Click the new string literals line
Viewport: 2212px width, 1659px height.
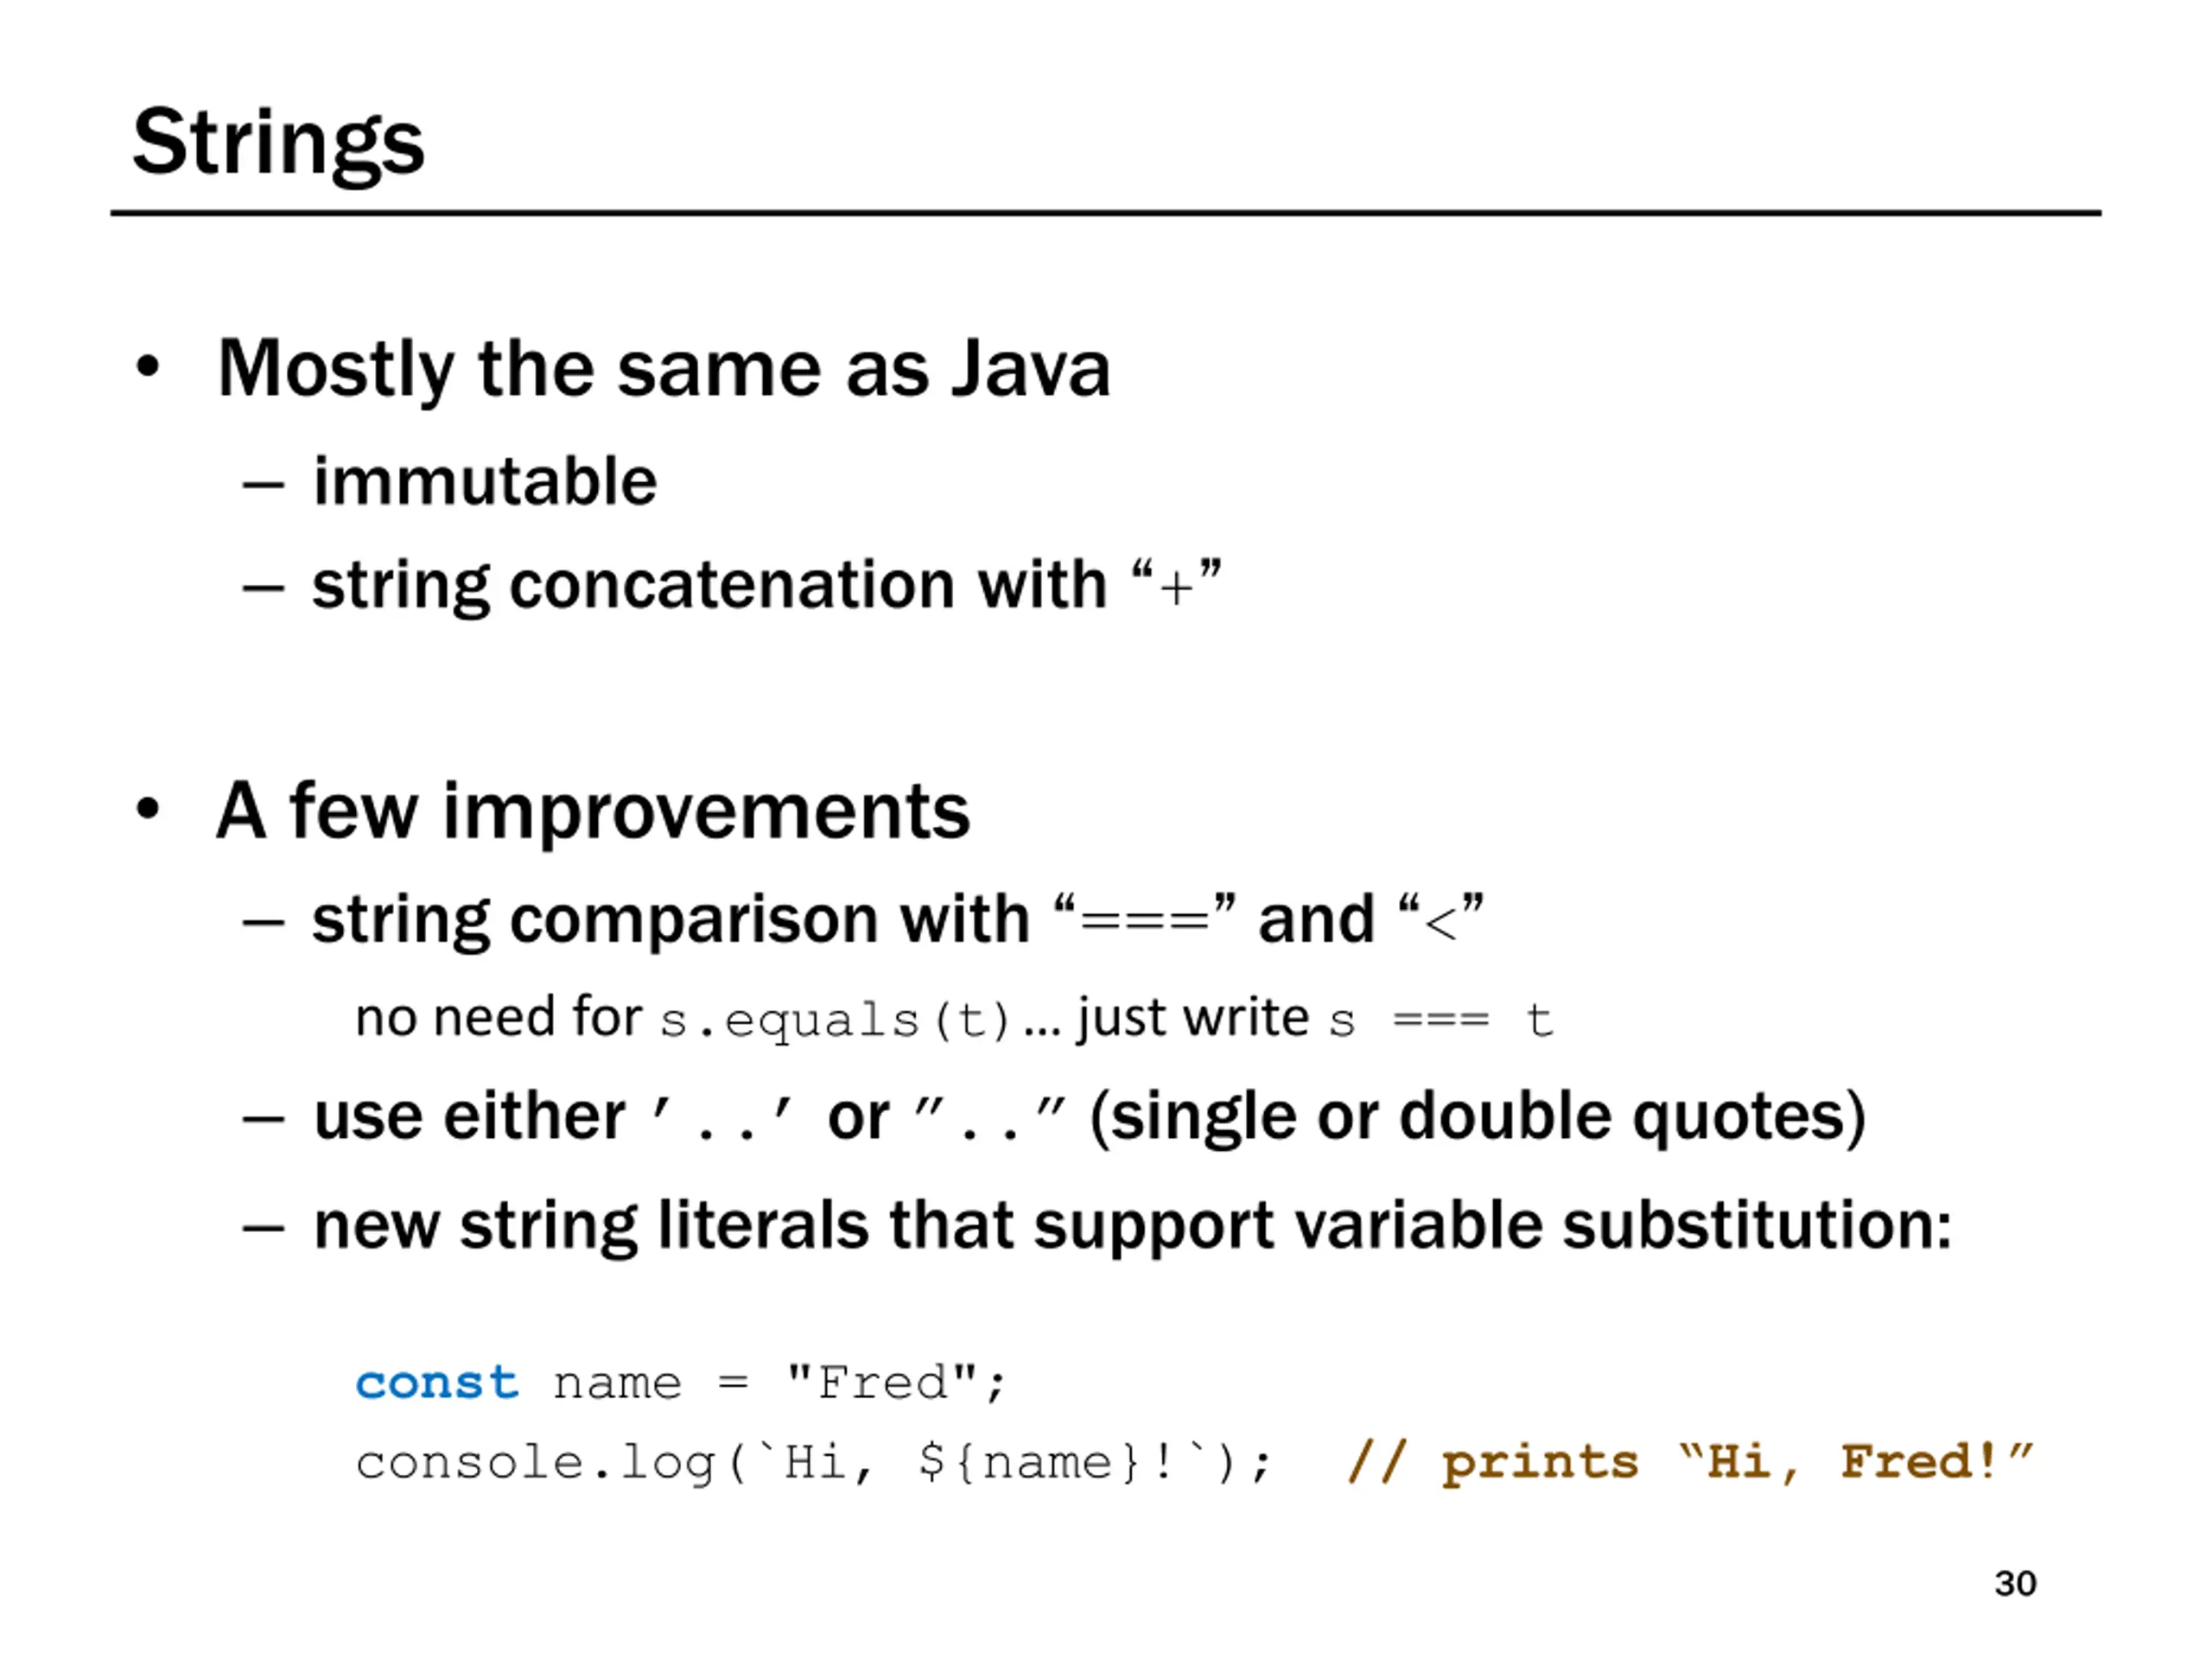click(x=1132, y=1226)
